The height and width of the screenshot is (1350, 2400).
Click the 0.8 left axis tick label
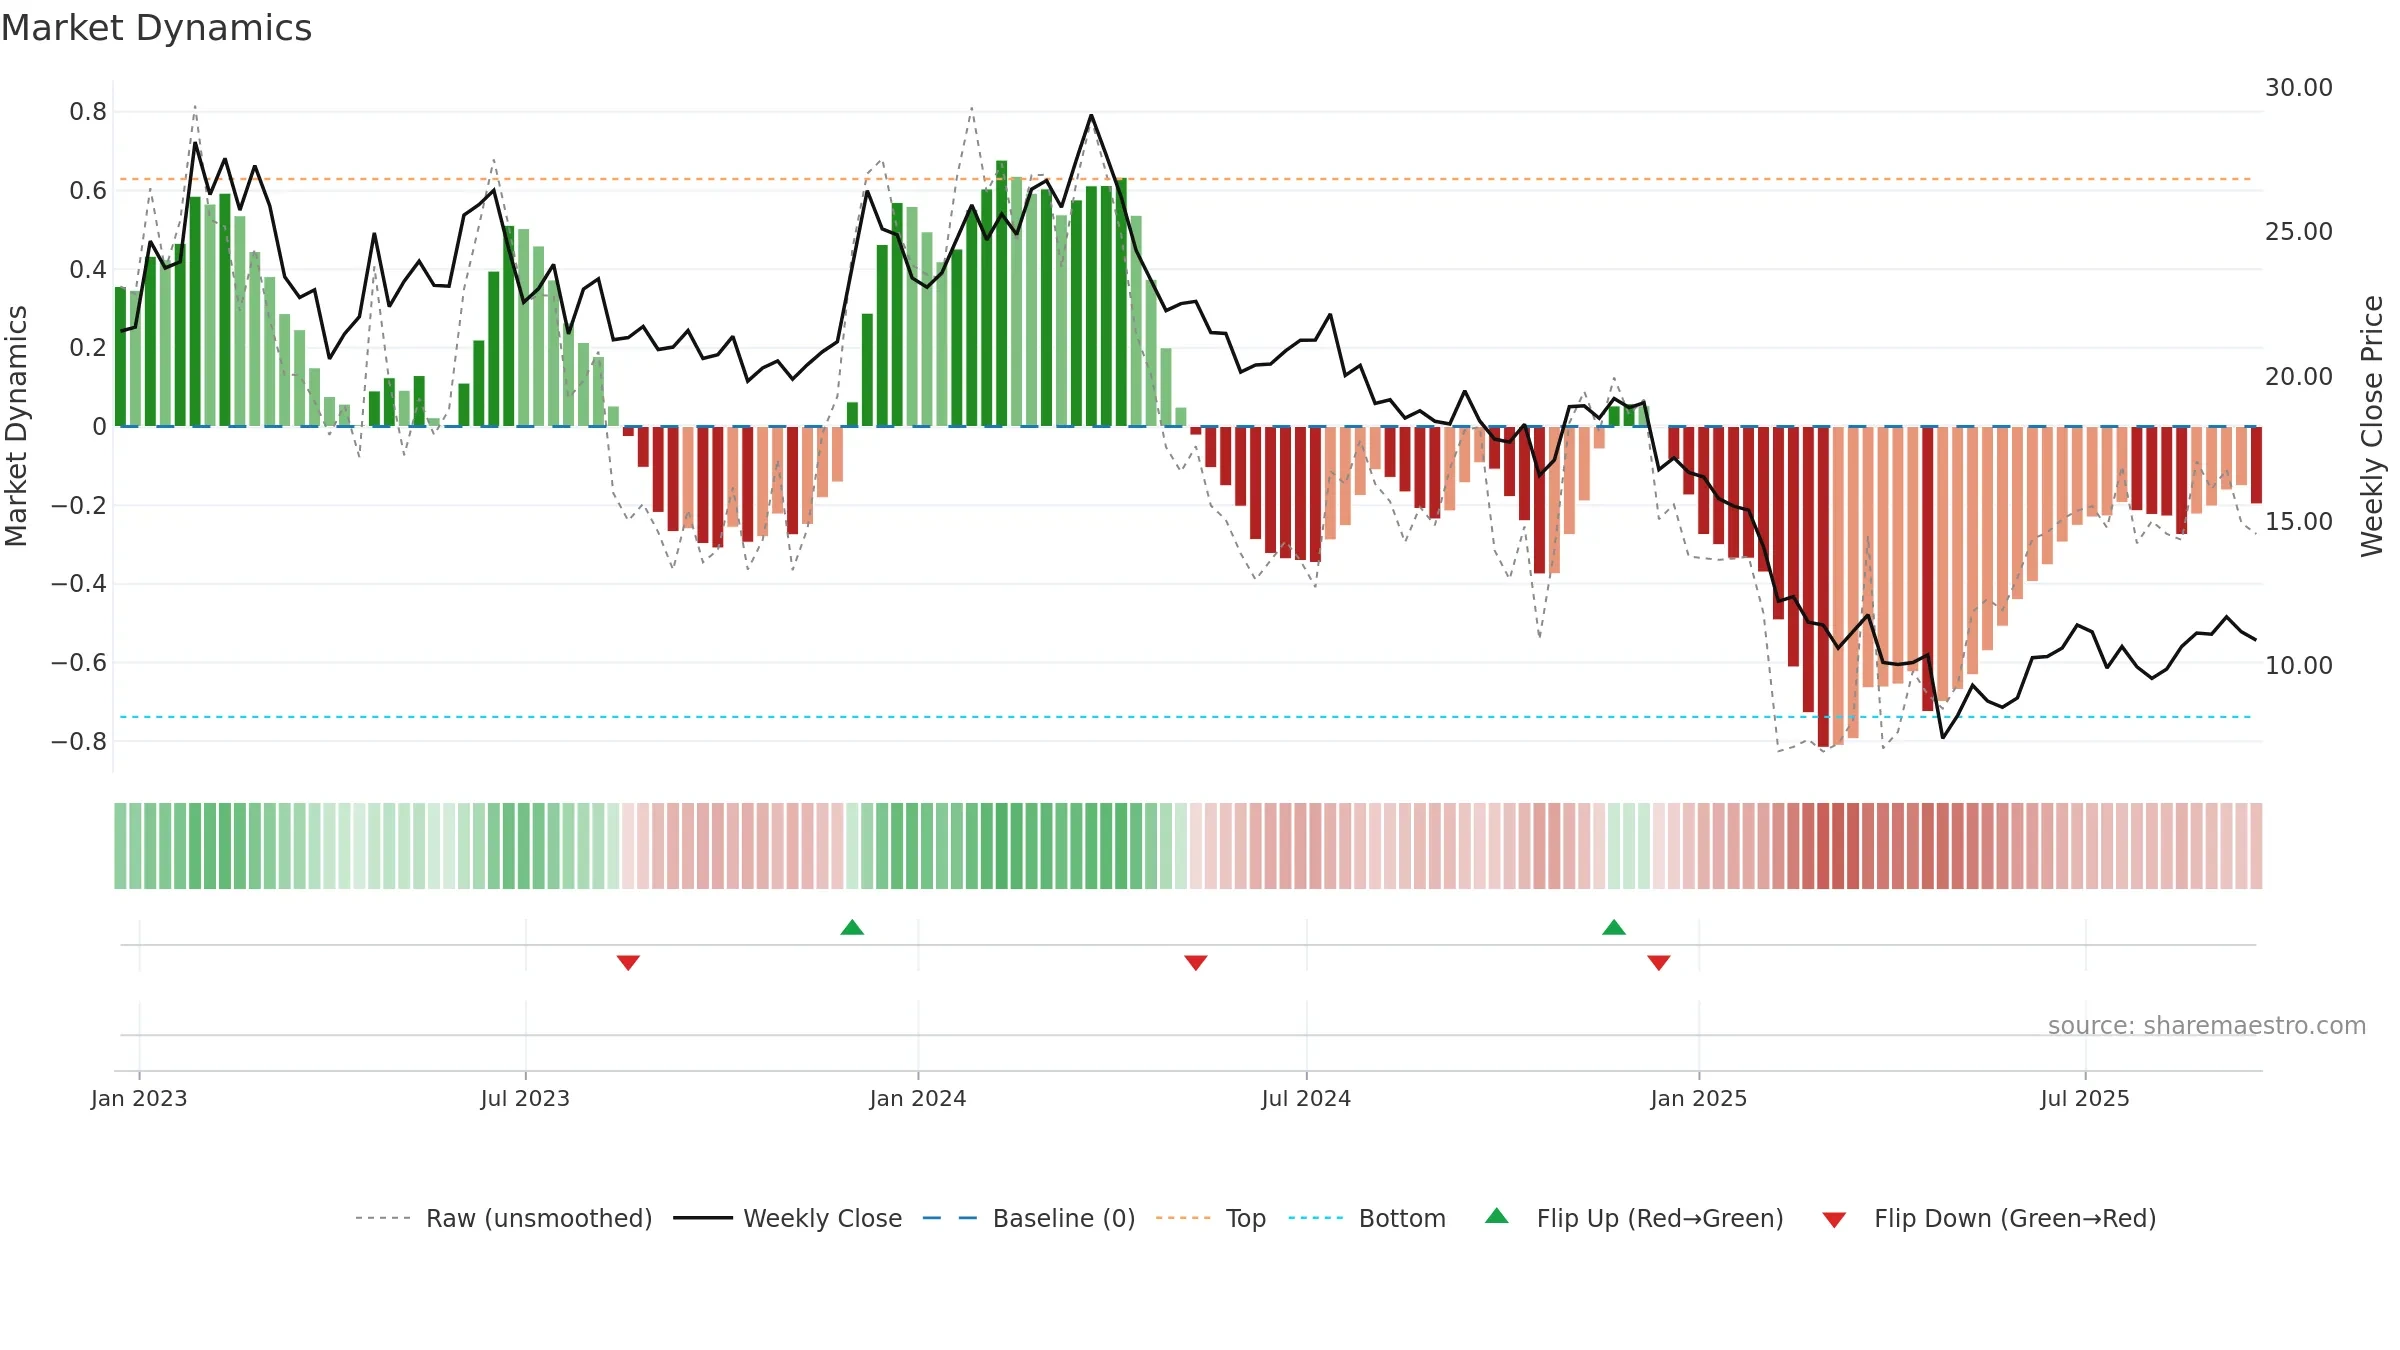point(88,112)
